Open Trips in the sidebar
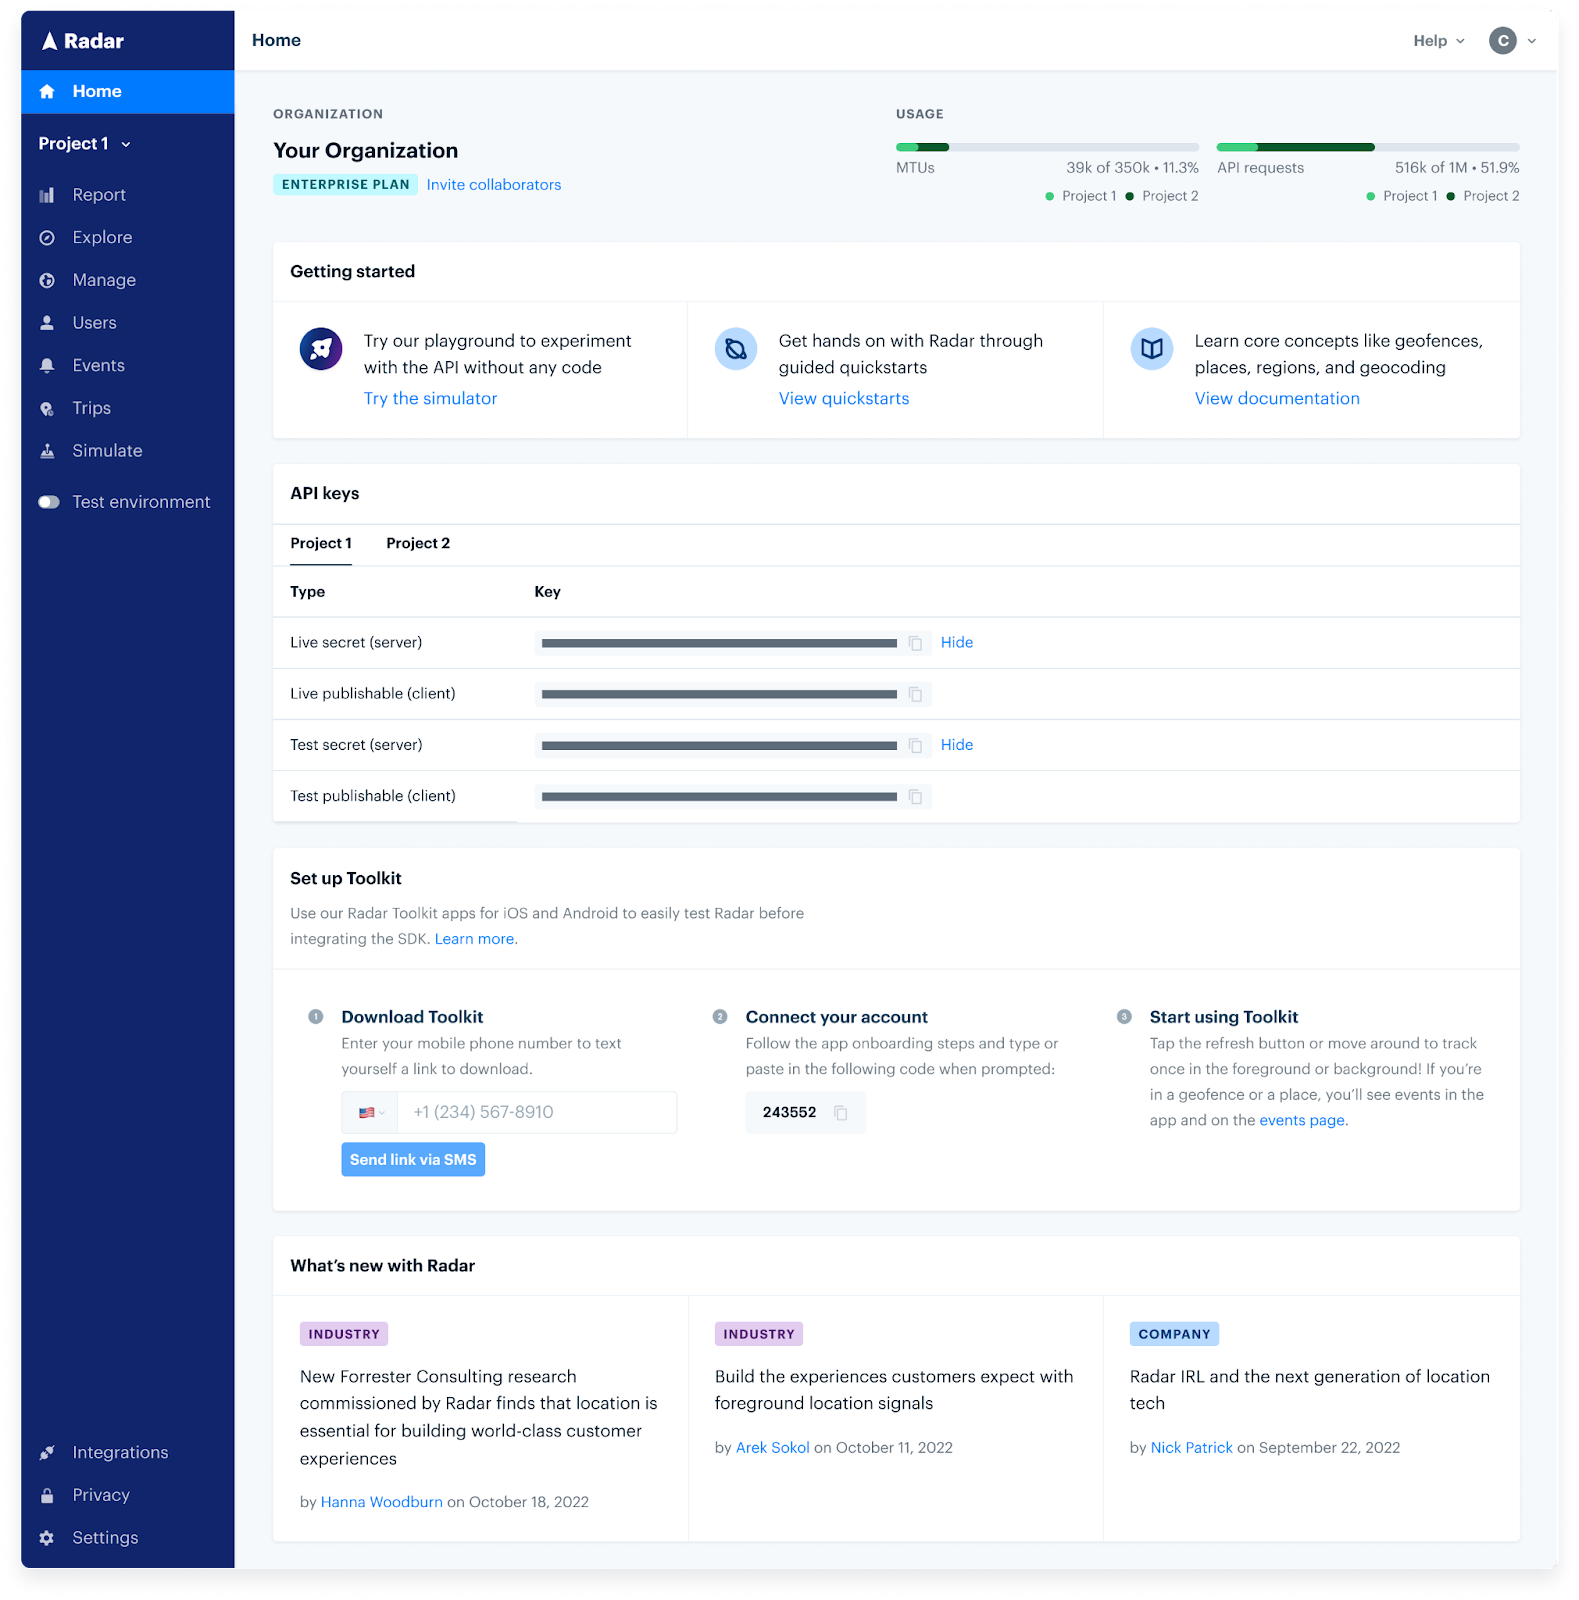The width and height of the screenshot is (1579, 1600). (91, 409)
